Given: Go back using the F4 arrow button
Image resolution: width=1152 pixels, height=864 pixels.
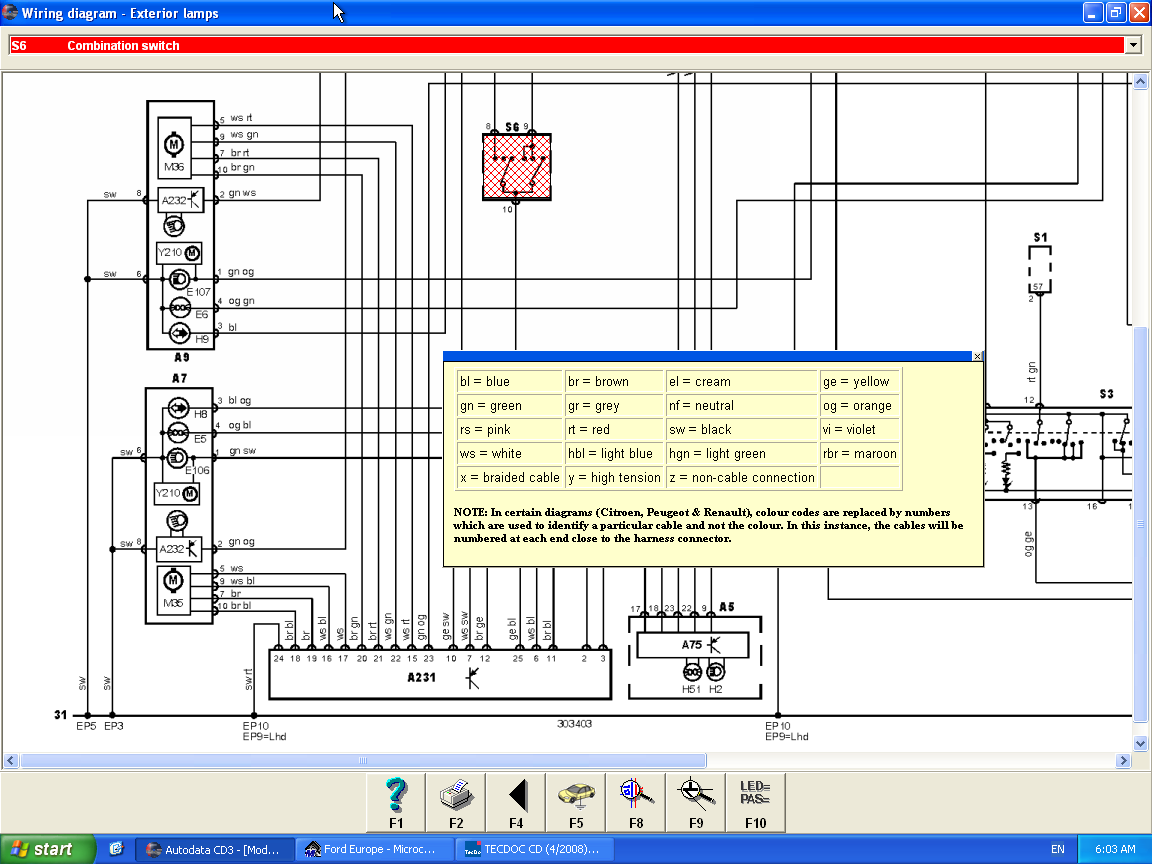Looking at the screenshot, I should (516, 802).
